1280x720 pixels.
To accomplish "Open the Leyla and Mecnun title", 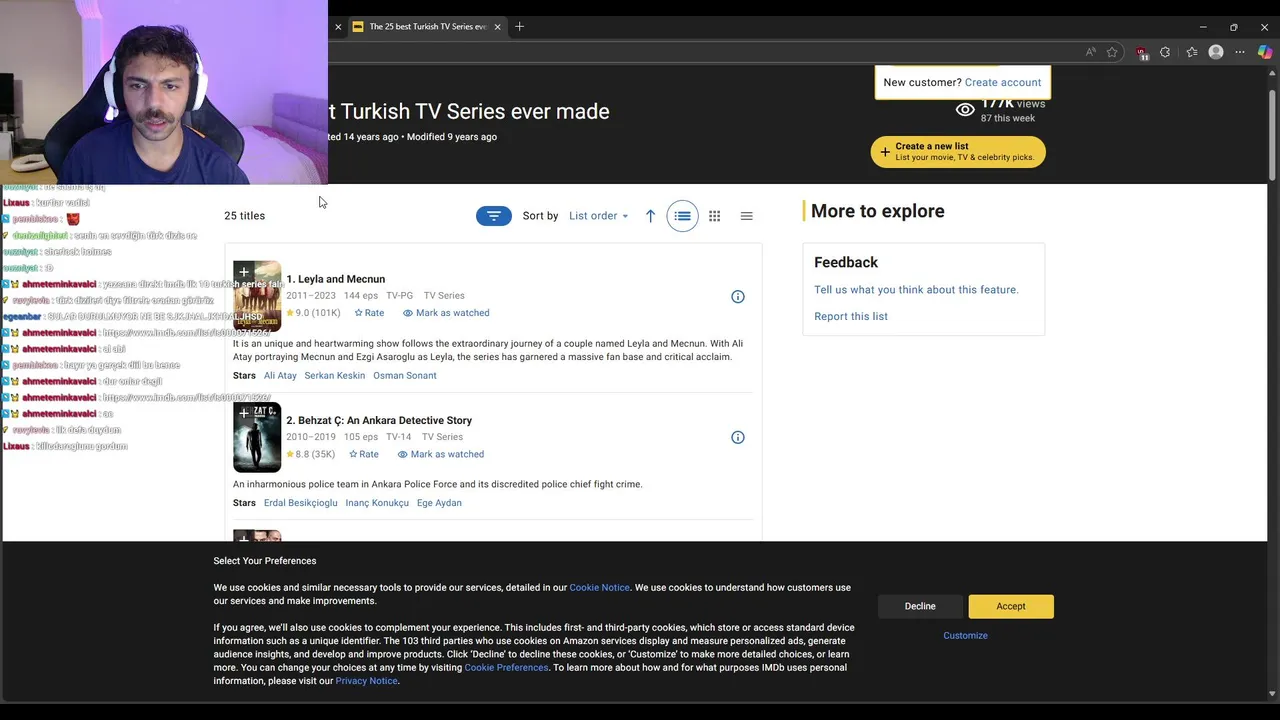I will [335, 279].
